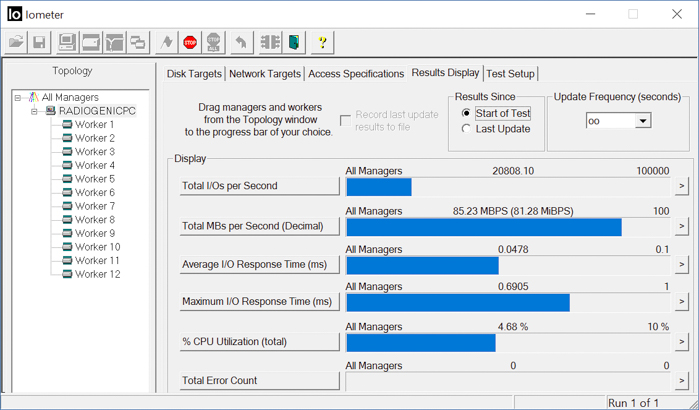Viewport: 699px width, 410px height.
Task: Click the Open configuration file icon
Action: [x=17, y=43]
